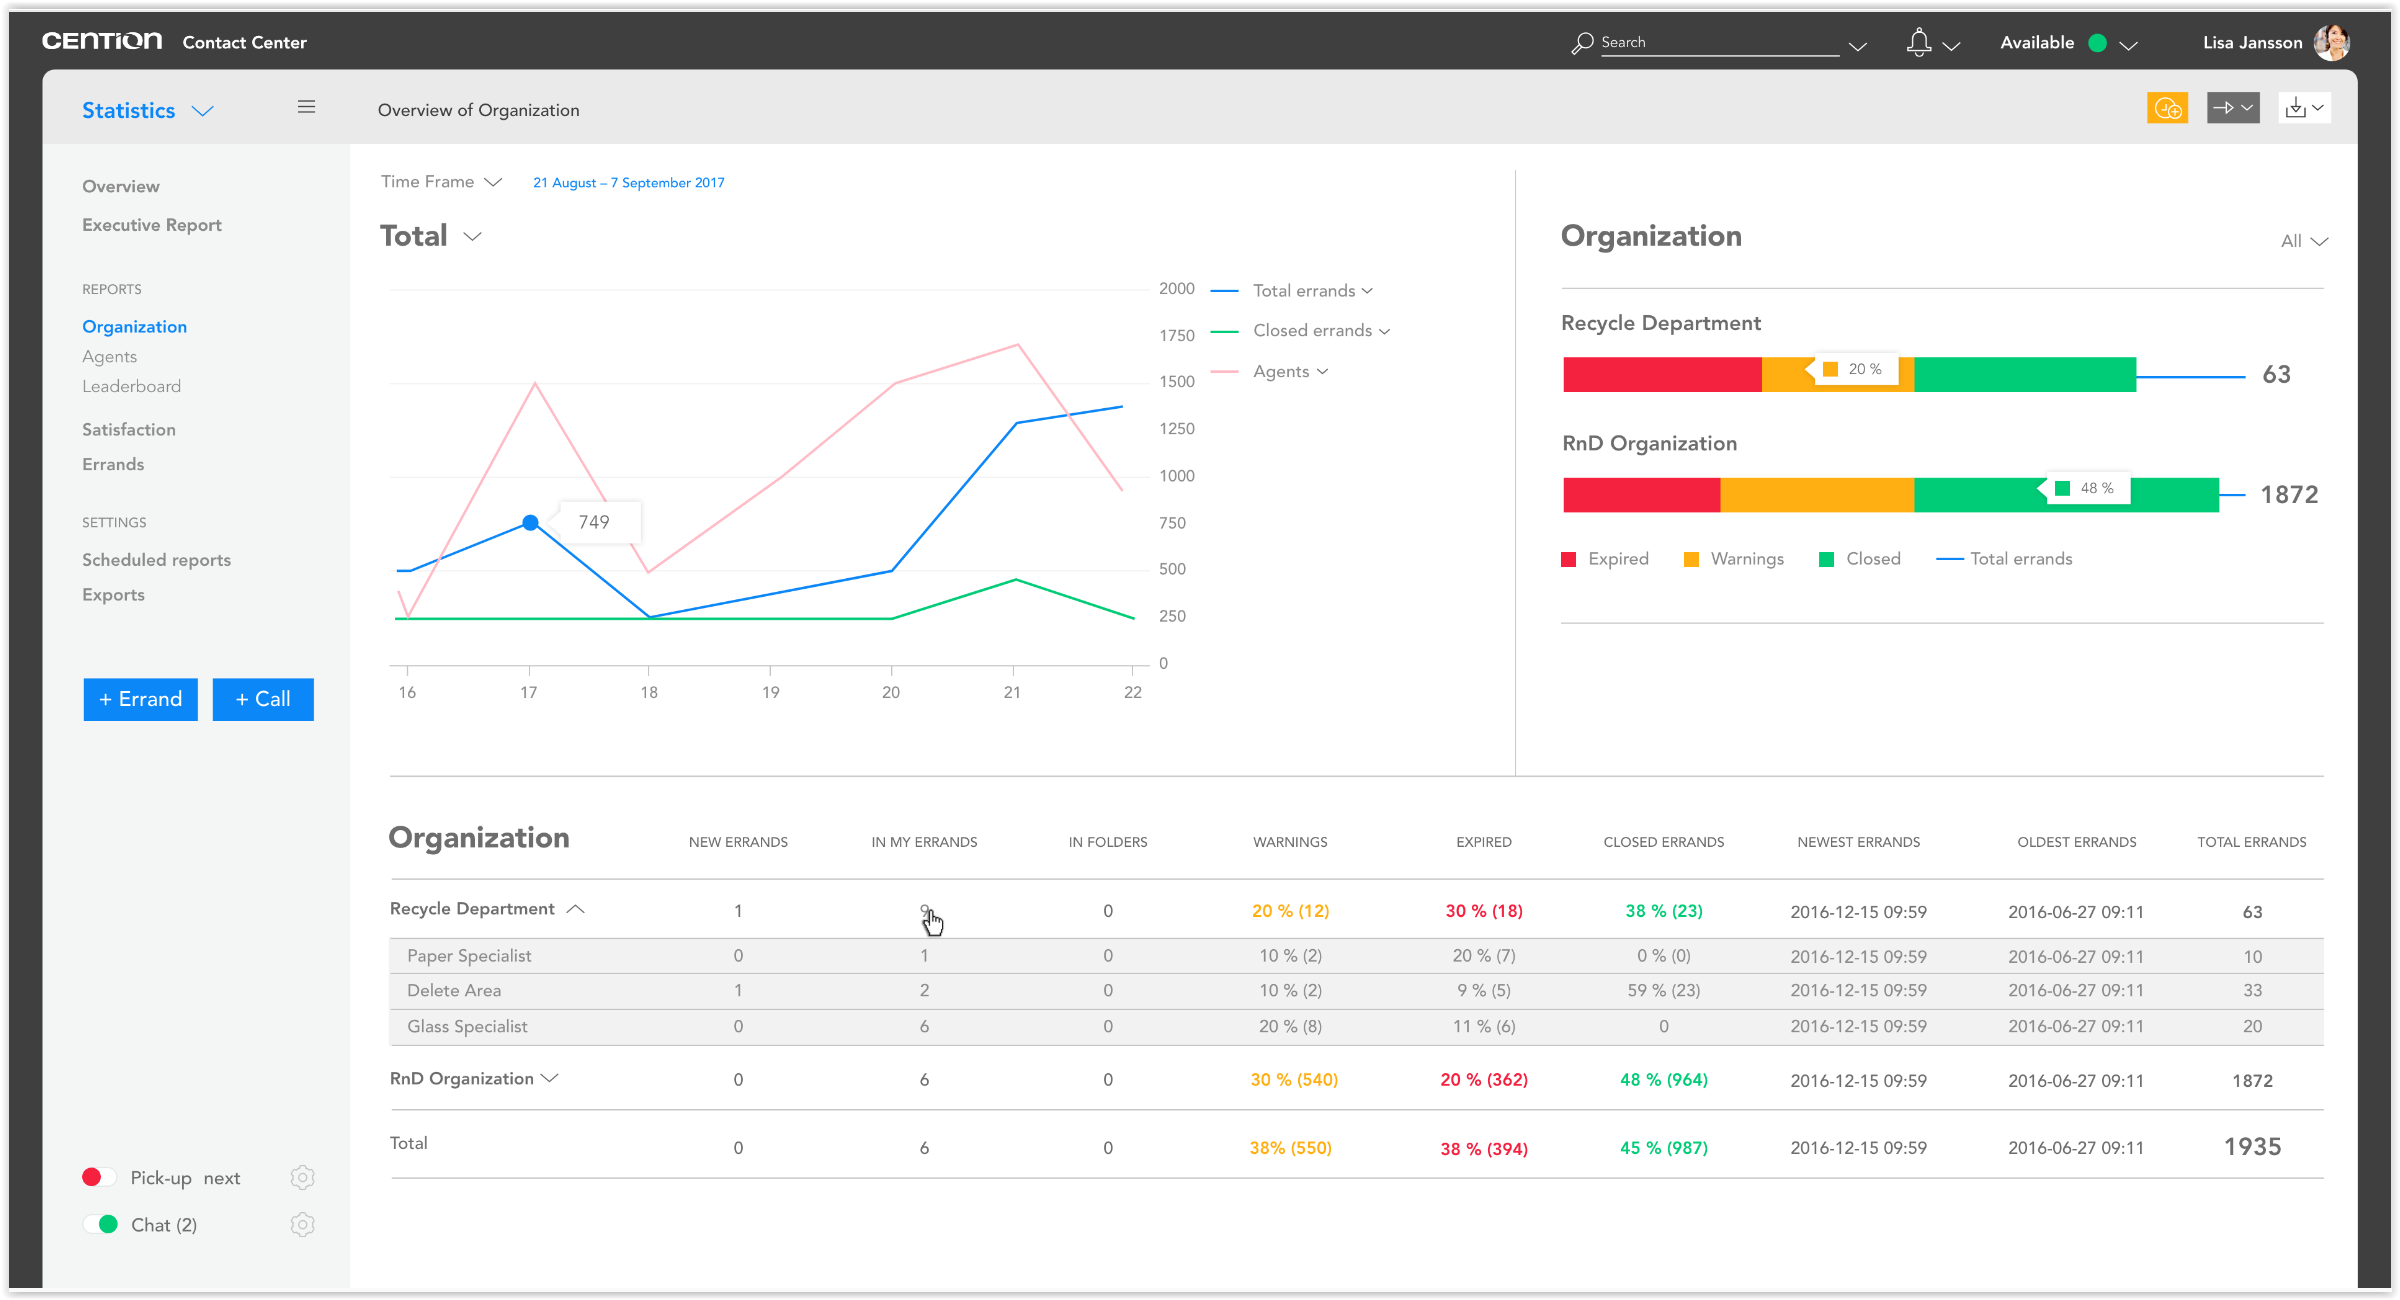Open Chat settings gear icon
Image resolution: width=2400 pixels, height=1300 pixels.
click(302, 1225)
